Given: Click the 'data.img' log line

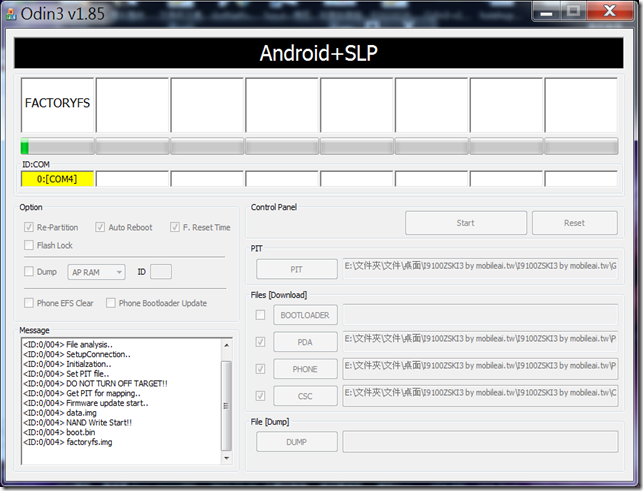Looking at the screenshot, I should [x=60, y=413].
